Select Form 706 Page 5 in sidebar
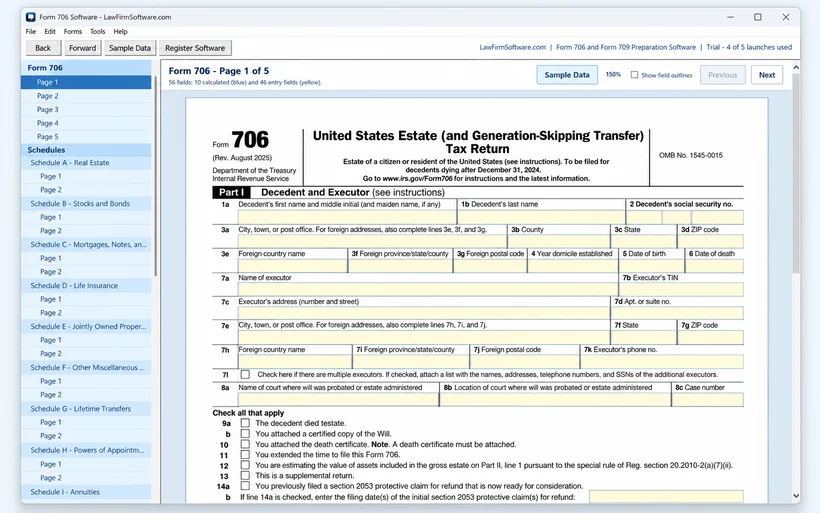 point(86,136)
